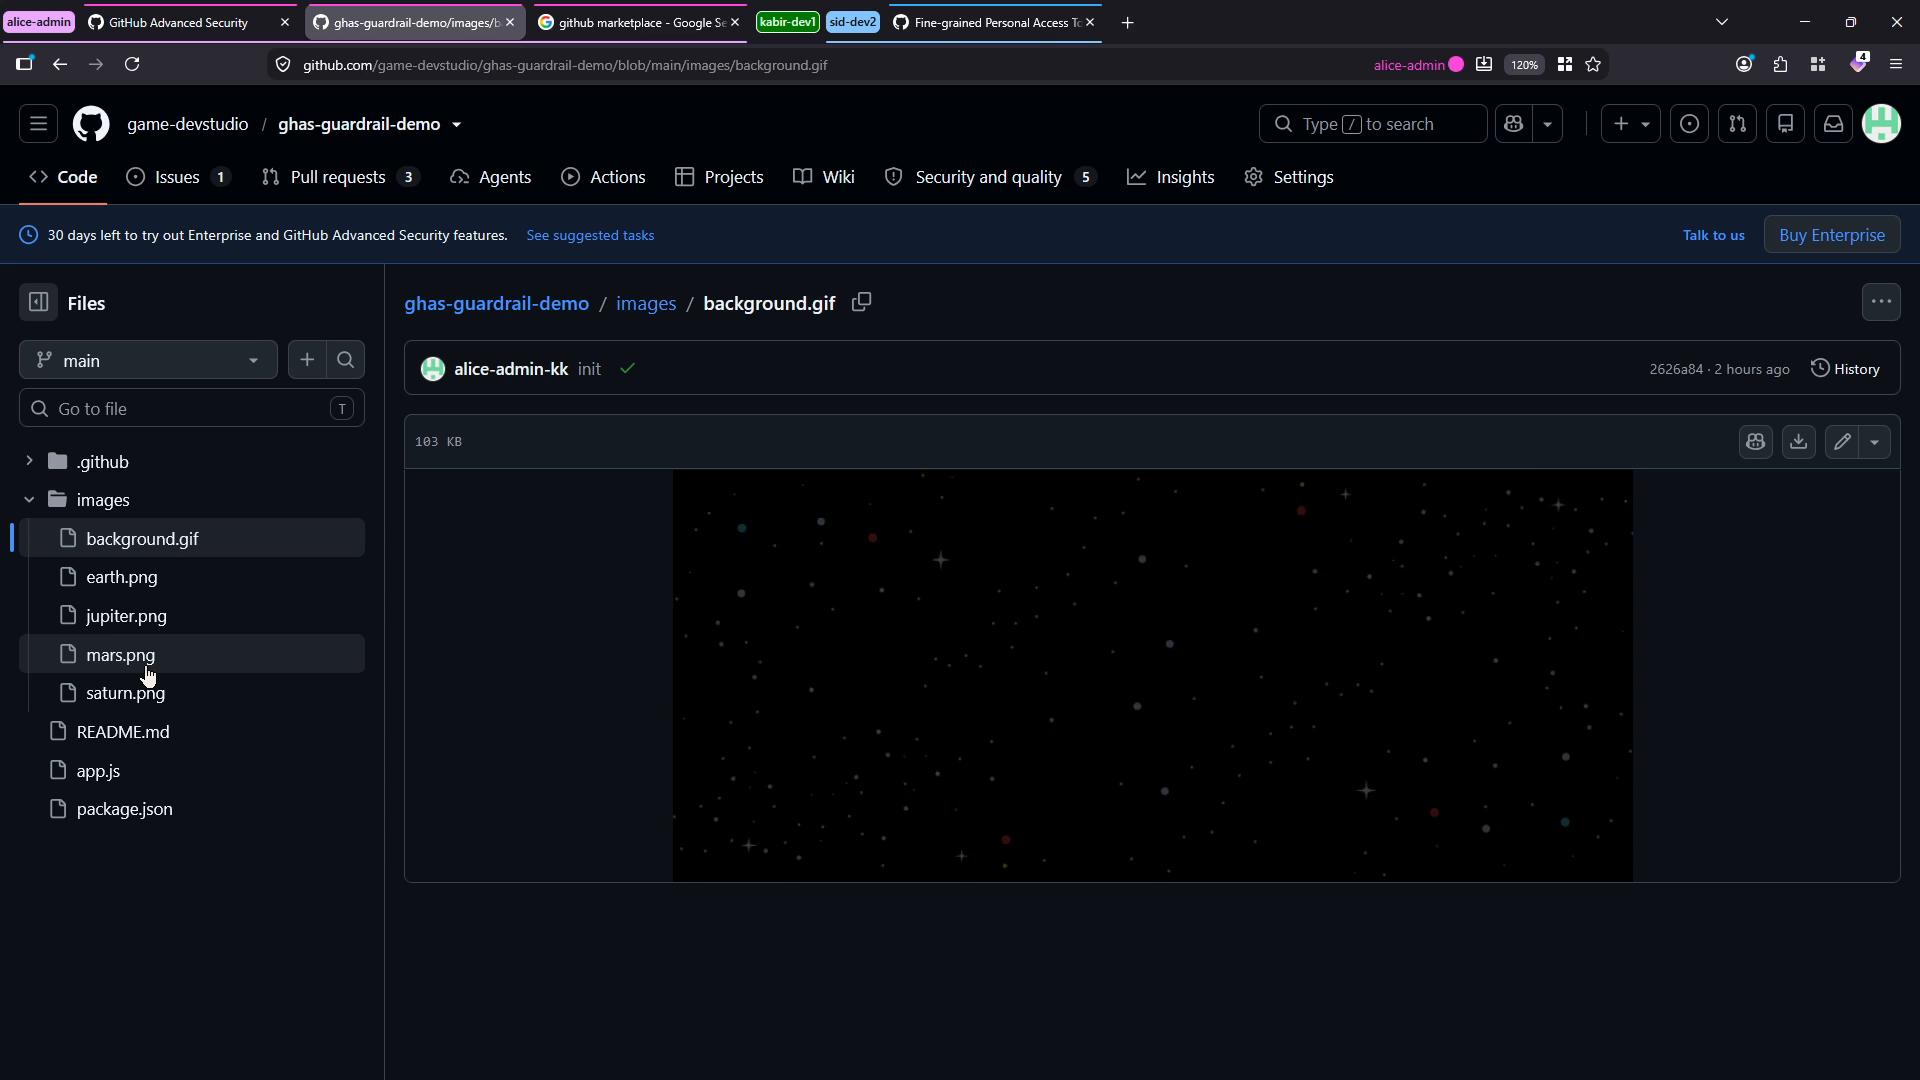Ask Copilot about this file
1920x1080 pixels.
[x=1755, y=442]
